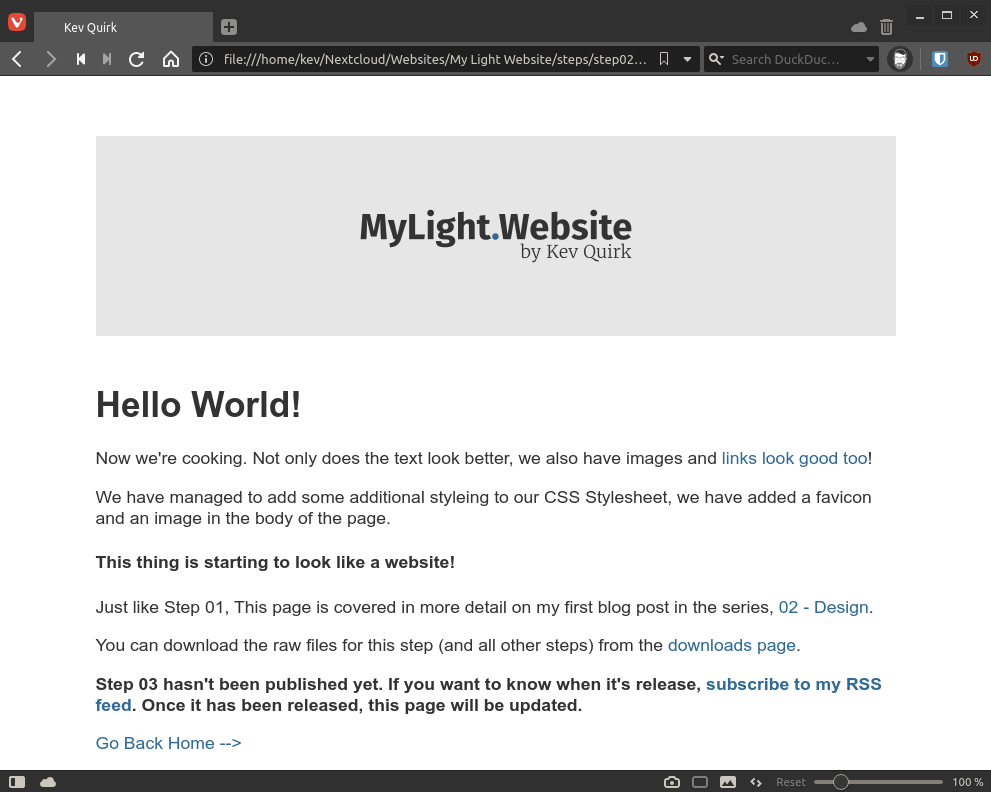Open the Vivaldi profile avatar
Viewport: 991px width, 792px height.
[x=900, y=59]
